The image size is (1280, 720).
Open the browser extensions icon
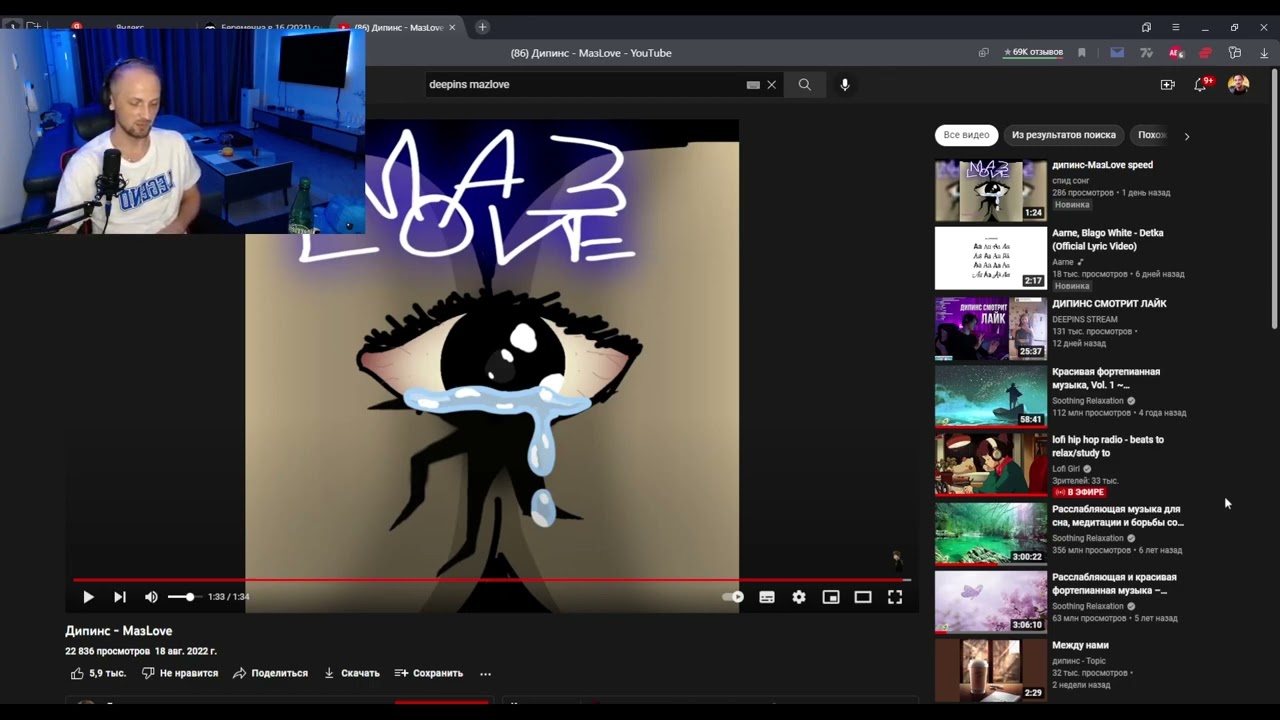(x=1235, y=53)
